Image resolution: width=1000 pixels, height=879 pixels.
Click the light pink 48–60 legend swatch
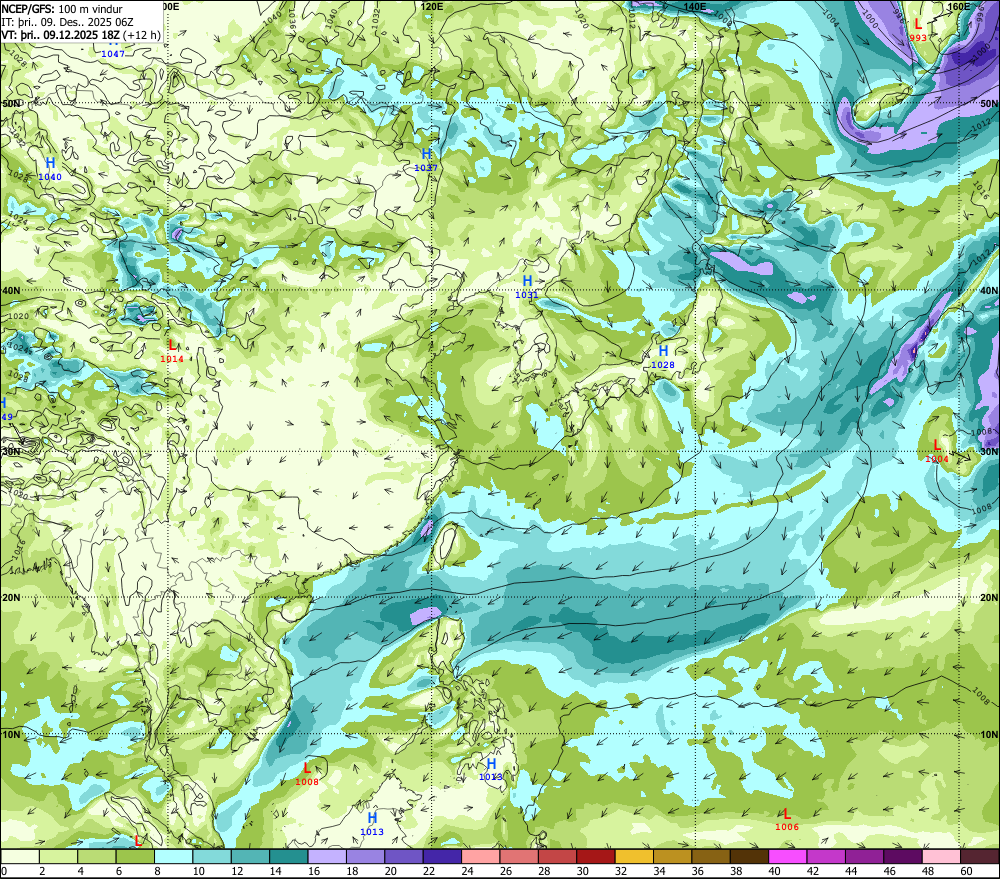coord(941,856)
